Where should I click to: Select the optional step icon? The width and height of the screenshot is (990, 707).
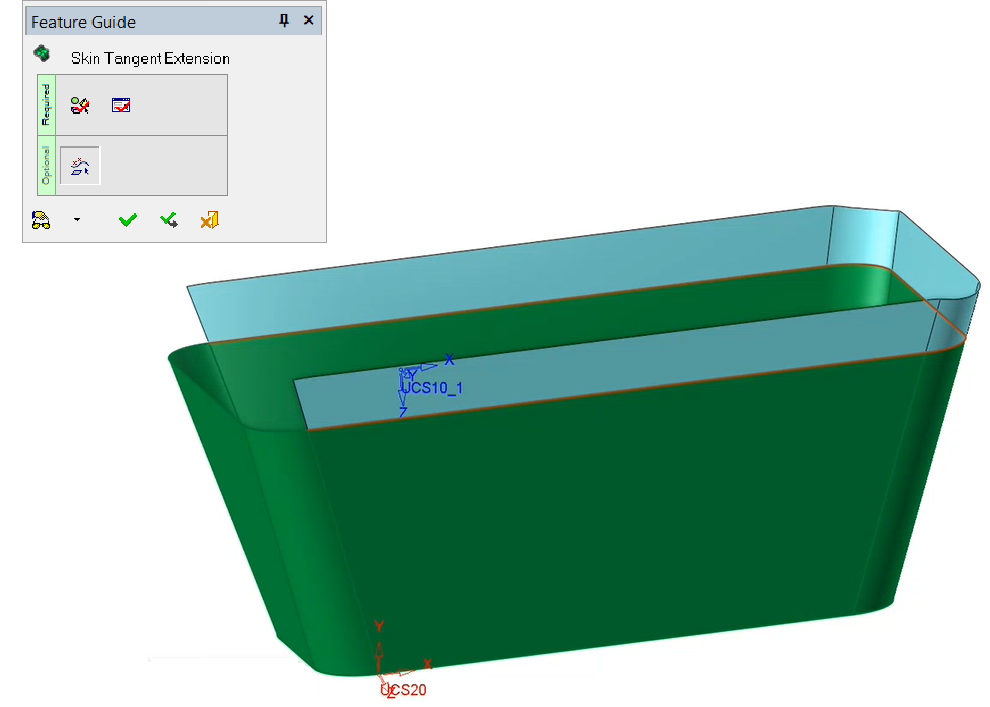coord(80,165)
